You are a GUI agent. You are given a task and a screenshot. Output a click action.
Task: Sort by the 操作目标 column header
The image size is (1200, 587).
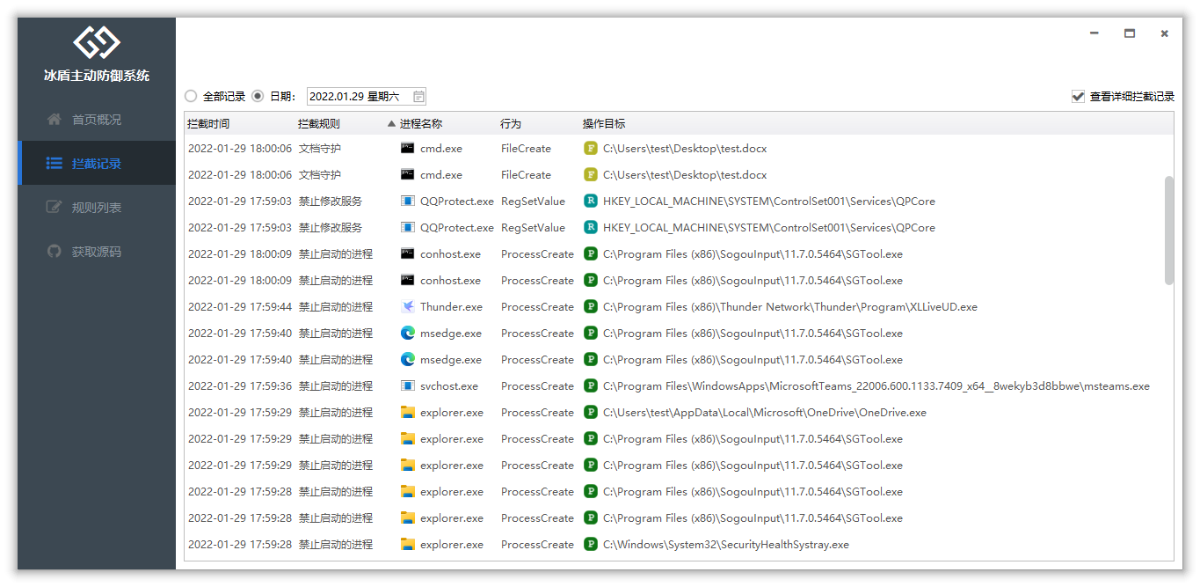click(x=604, y=124)
